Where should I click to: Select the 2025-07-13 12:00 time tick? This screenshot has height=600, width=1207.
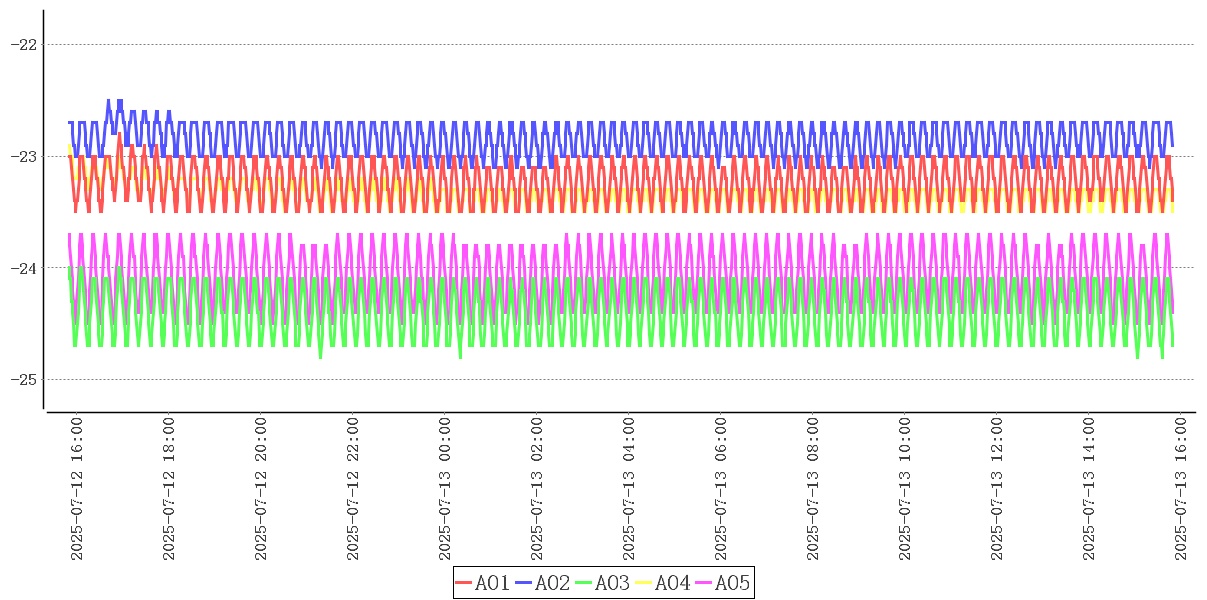997,489
